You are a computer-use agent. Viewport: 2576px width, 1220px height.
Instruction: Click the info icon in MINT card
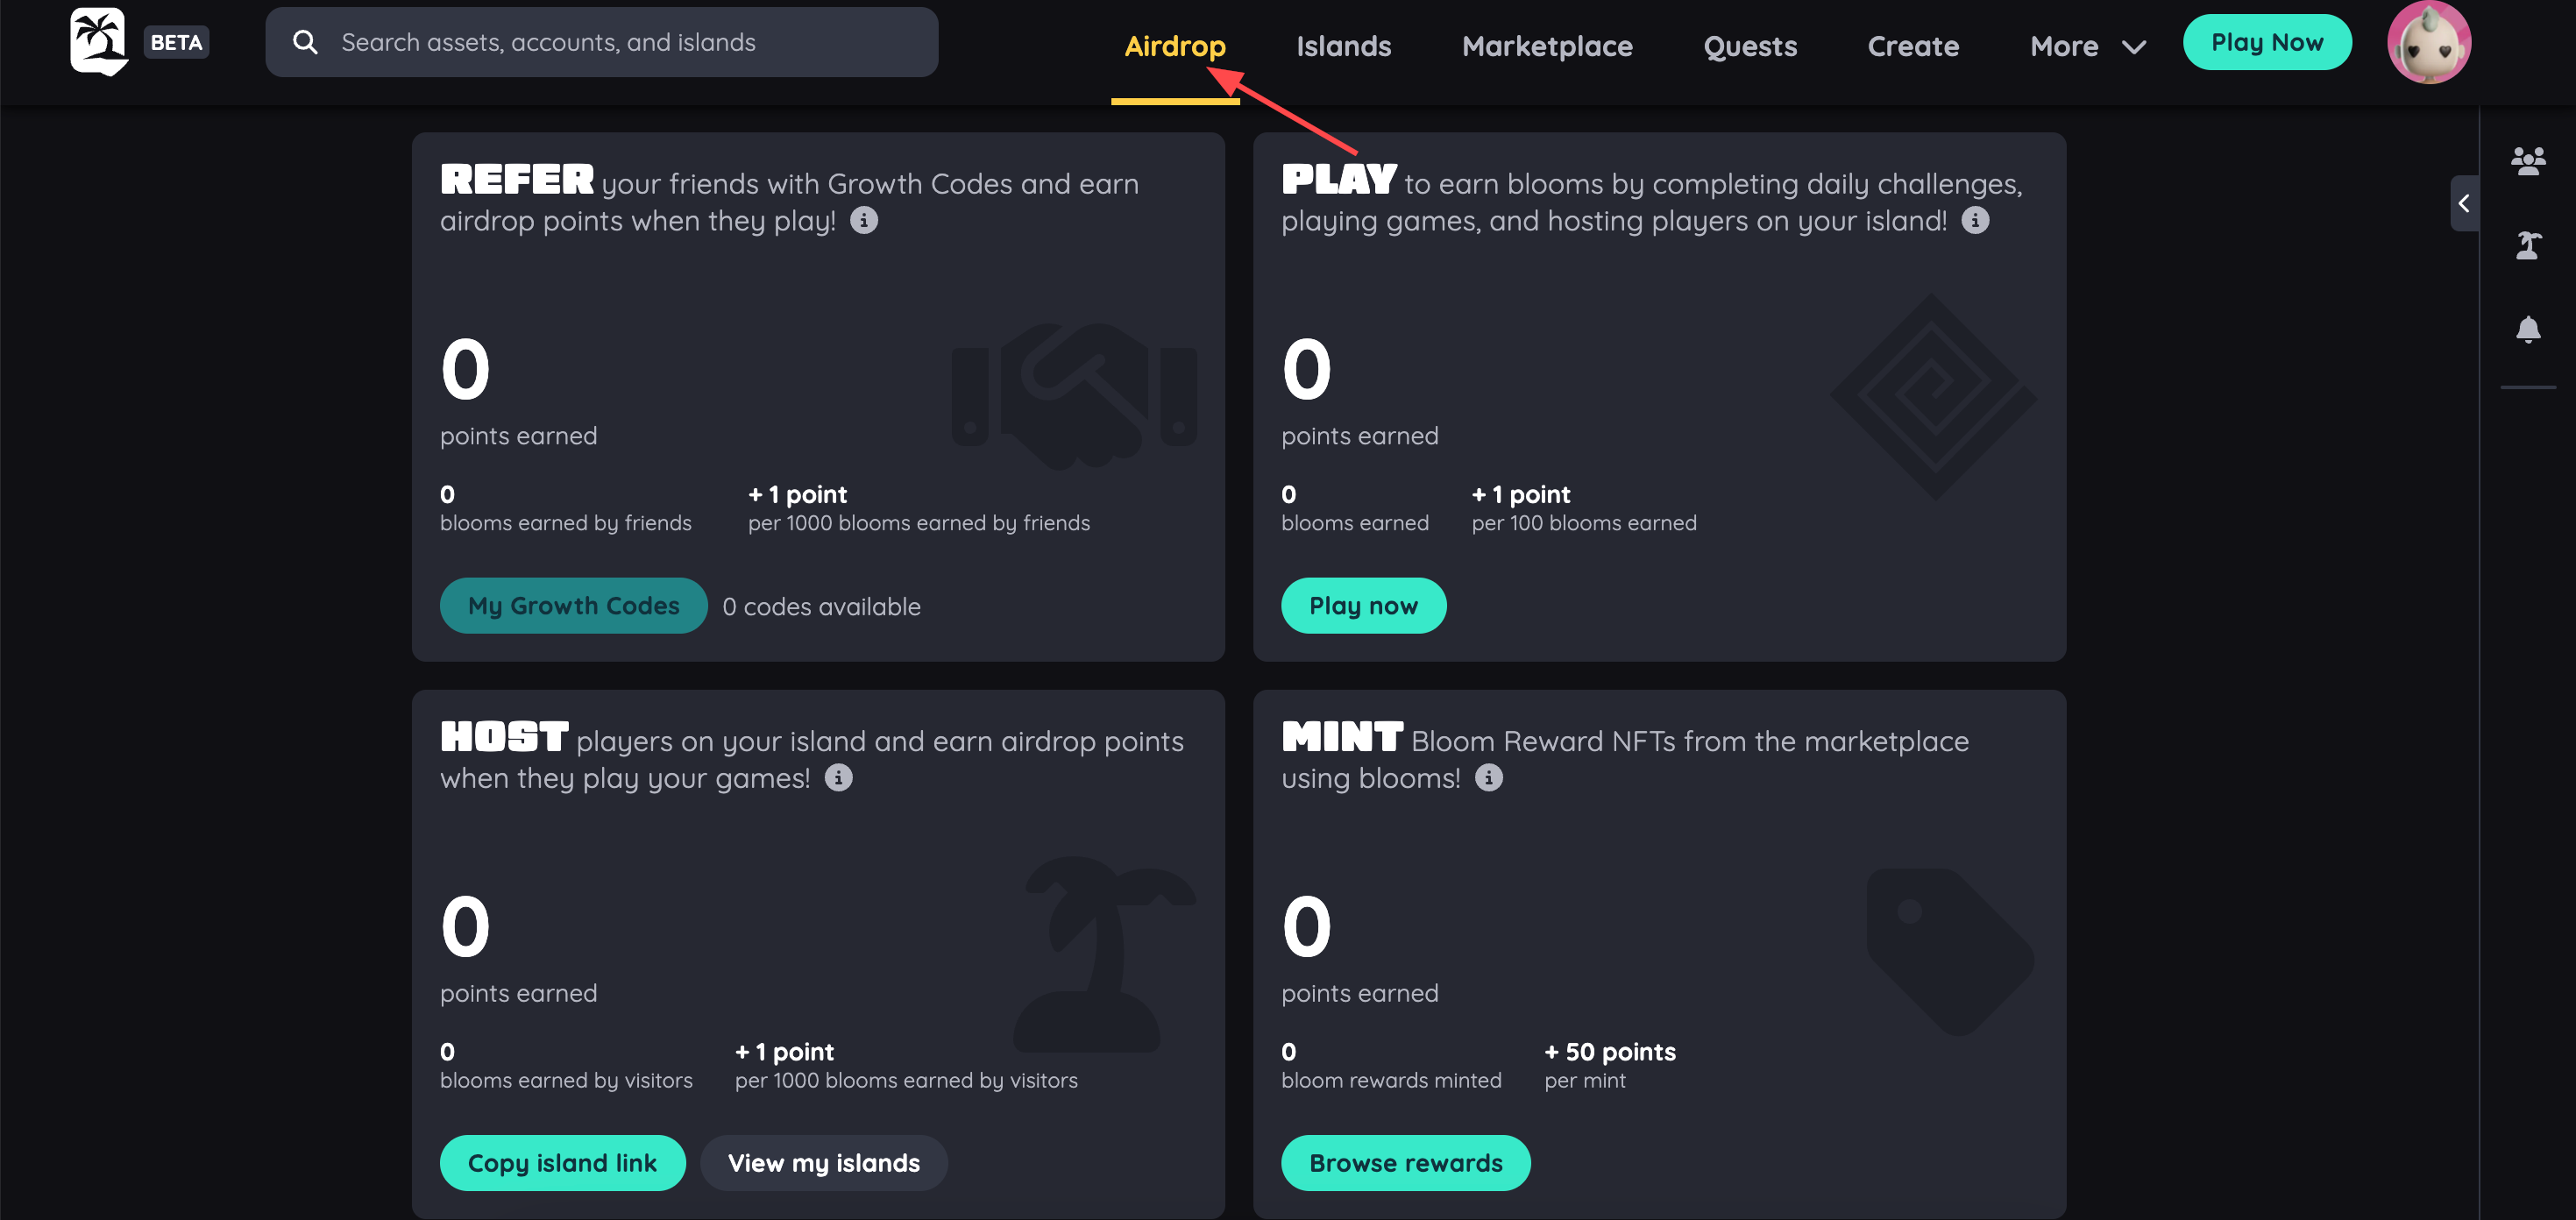(1488, 777)
